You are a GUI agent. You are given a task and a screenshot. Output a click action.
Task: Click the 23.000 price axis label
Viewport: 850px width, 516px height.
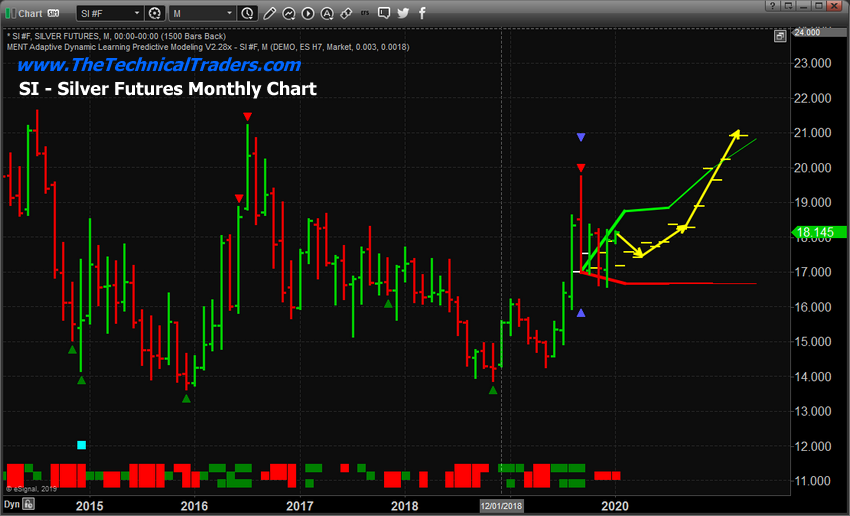(813, 63)
